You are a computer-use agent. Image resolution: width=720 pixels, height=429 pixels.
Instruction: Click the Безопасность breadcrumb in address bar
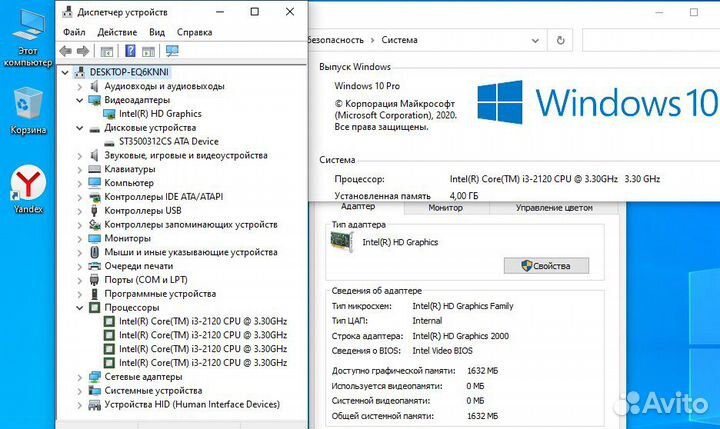tap(336, 40)
